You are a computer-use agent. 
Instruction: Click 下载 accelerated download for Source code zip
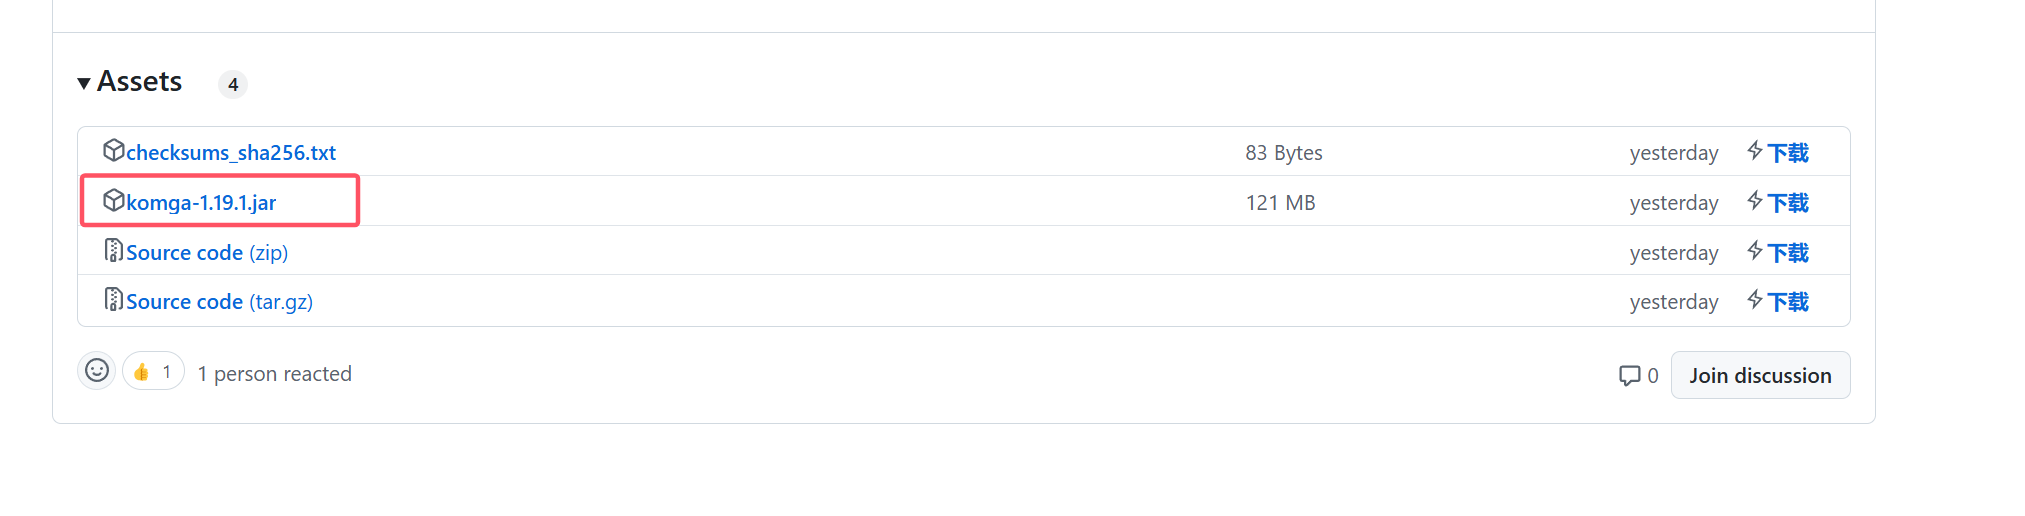click(1788, 253)
